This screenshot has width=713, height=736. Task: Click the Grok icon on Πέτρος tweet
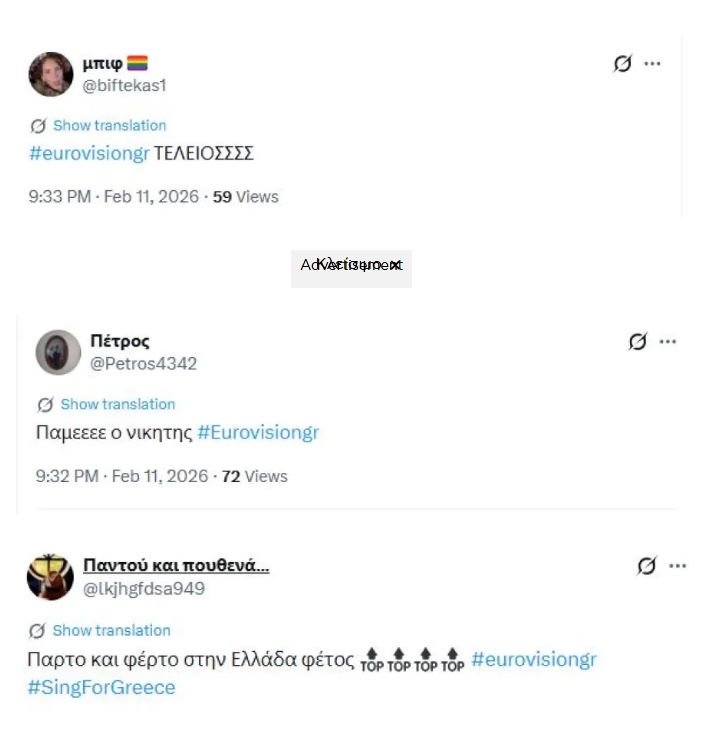[x=637, y=341]
